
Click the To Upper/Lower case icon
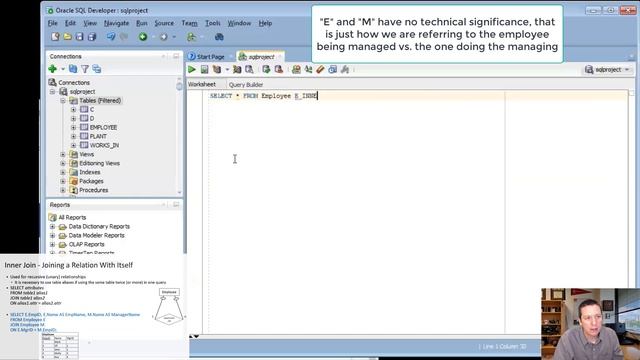[x=309, y=69]
